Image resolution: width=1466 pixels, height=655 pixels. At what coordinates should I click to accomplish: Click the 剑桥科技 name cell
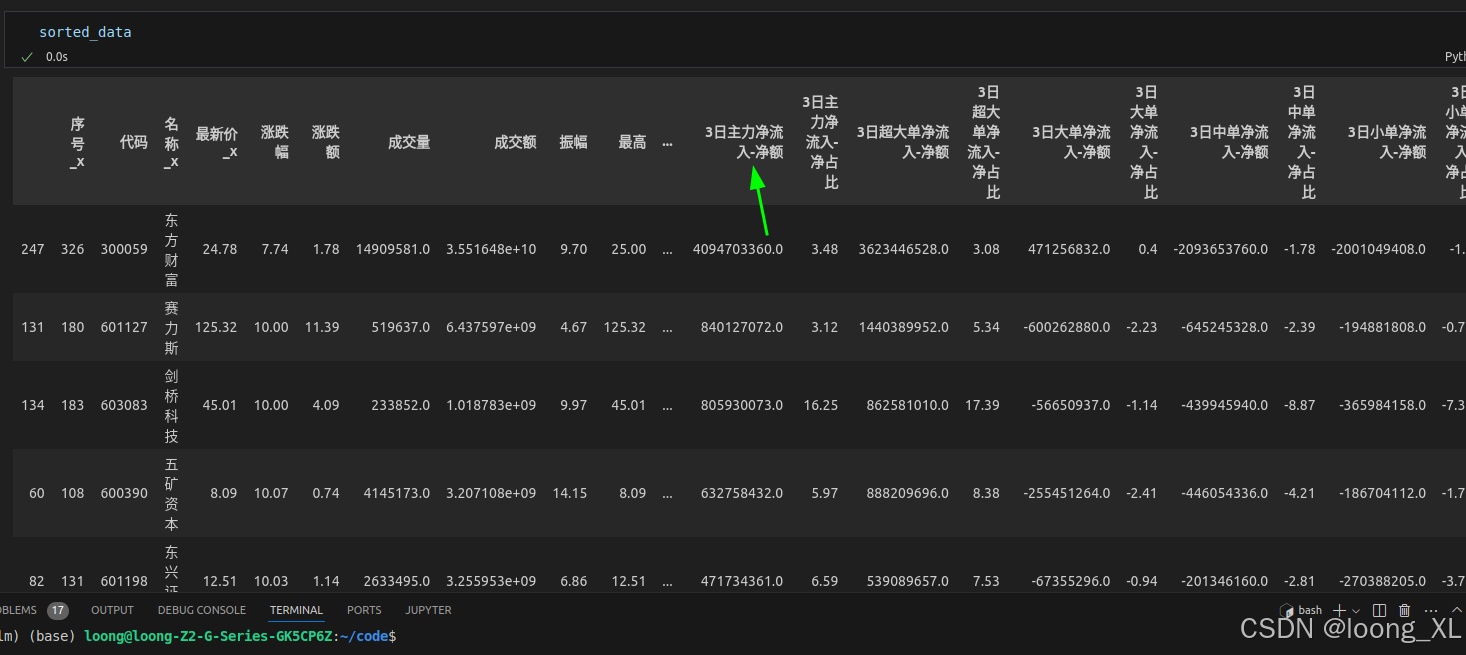tap(171, 405)
